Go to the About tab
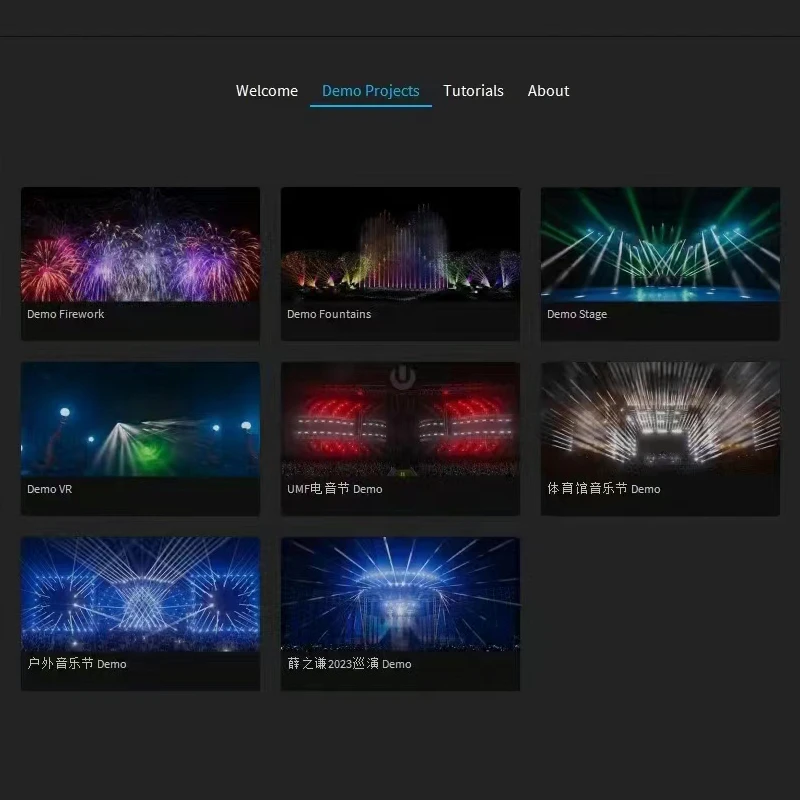This screenshot has height=800, width=800. (548, 91)
